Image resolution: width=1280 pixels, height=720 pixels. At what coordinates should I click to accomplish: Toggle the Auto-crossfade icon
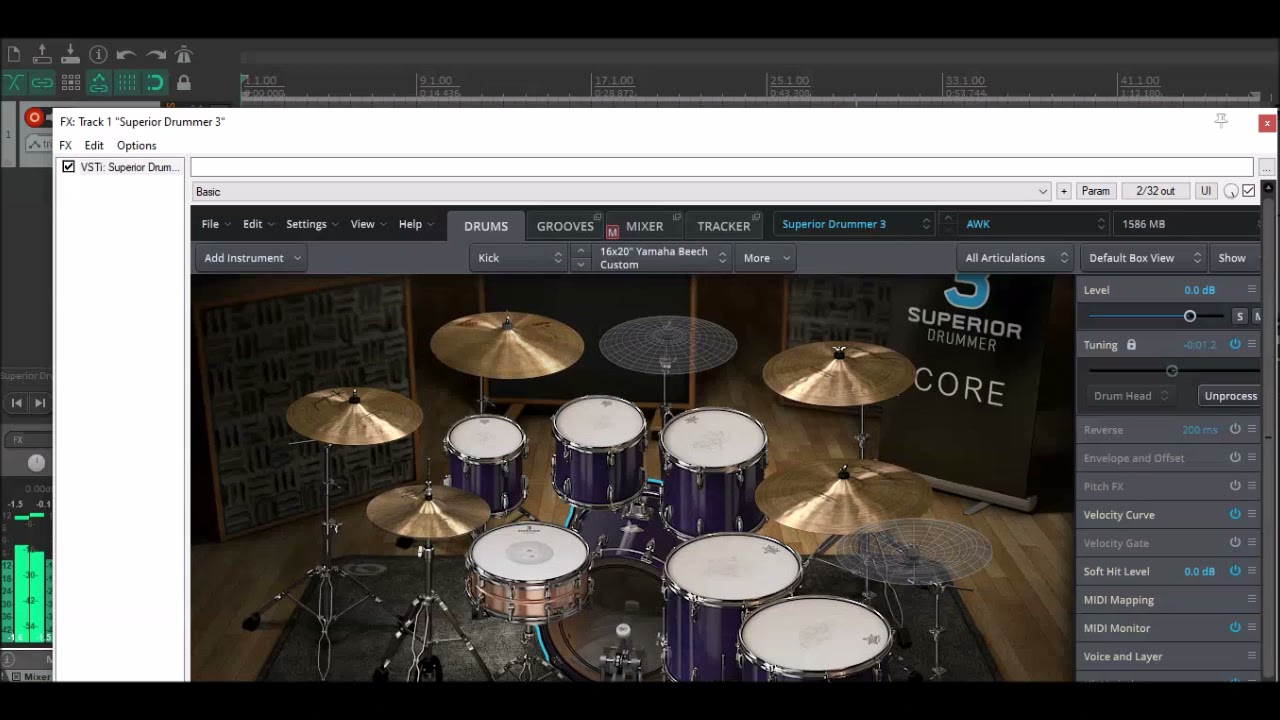point(13,83)
